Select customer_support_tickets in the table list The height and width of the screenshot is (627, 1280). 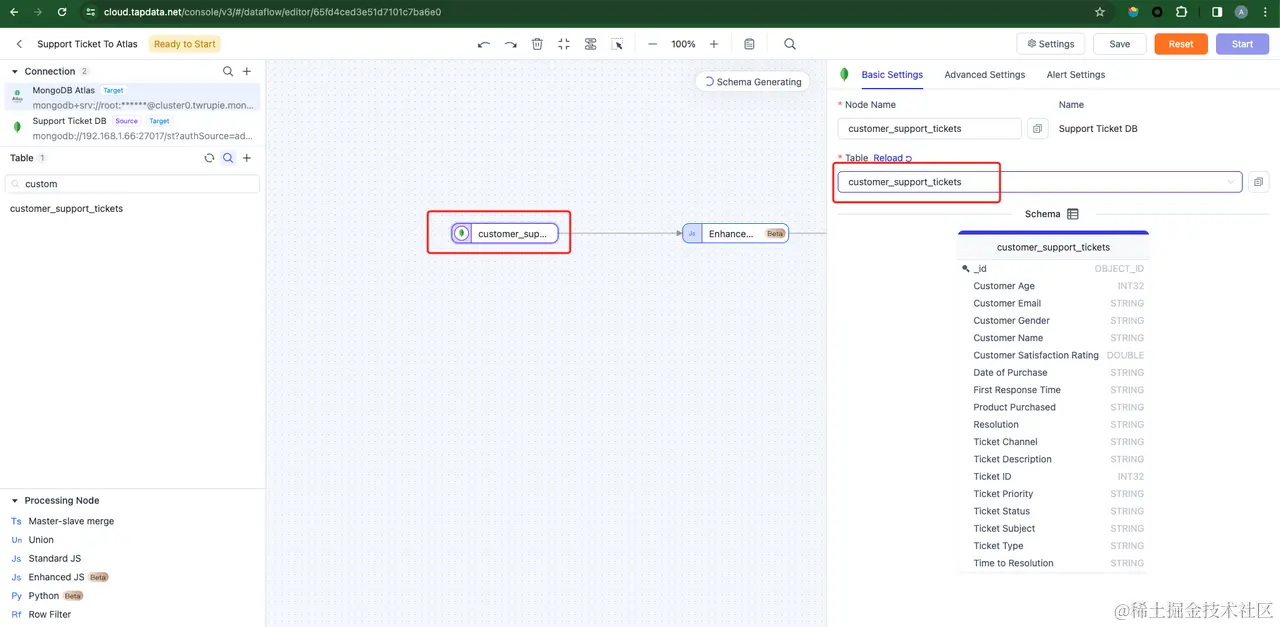click(66, 209)
